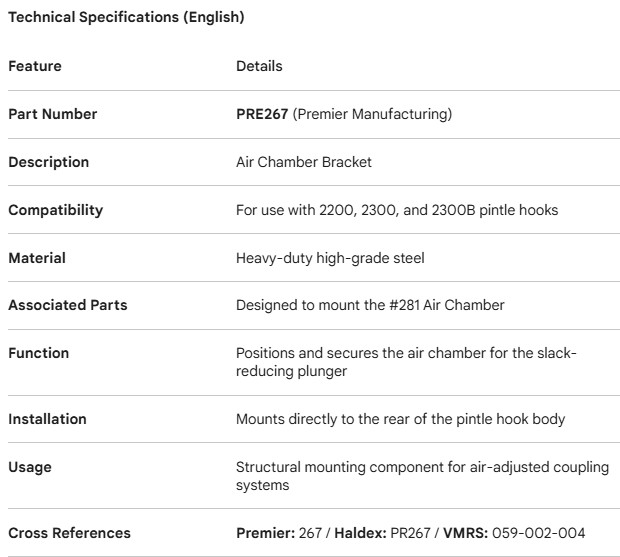Viewport: 620px width, 557px height.
Task: Click the Cross References row label
Action: click(69, 533)
